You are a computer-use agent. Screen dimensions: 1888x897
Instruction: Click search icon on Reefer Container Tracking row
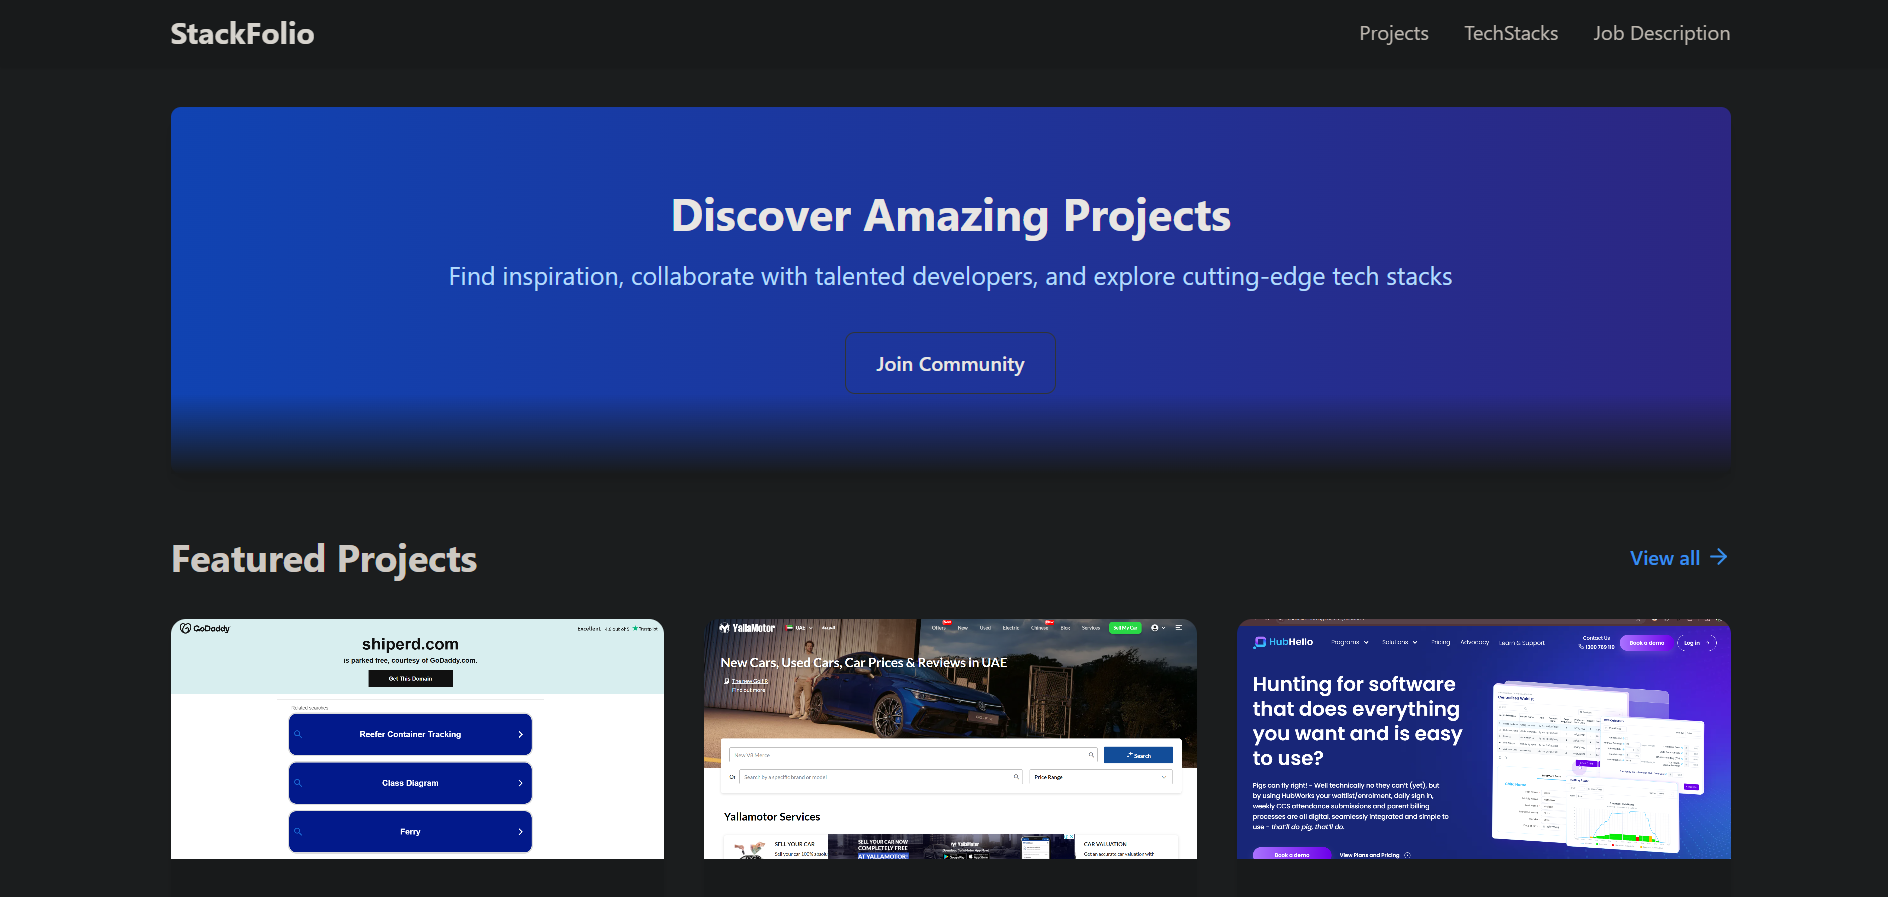pos(298,734)
